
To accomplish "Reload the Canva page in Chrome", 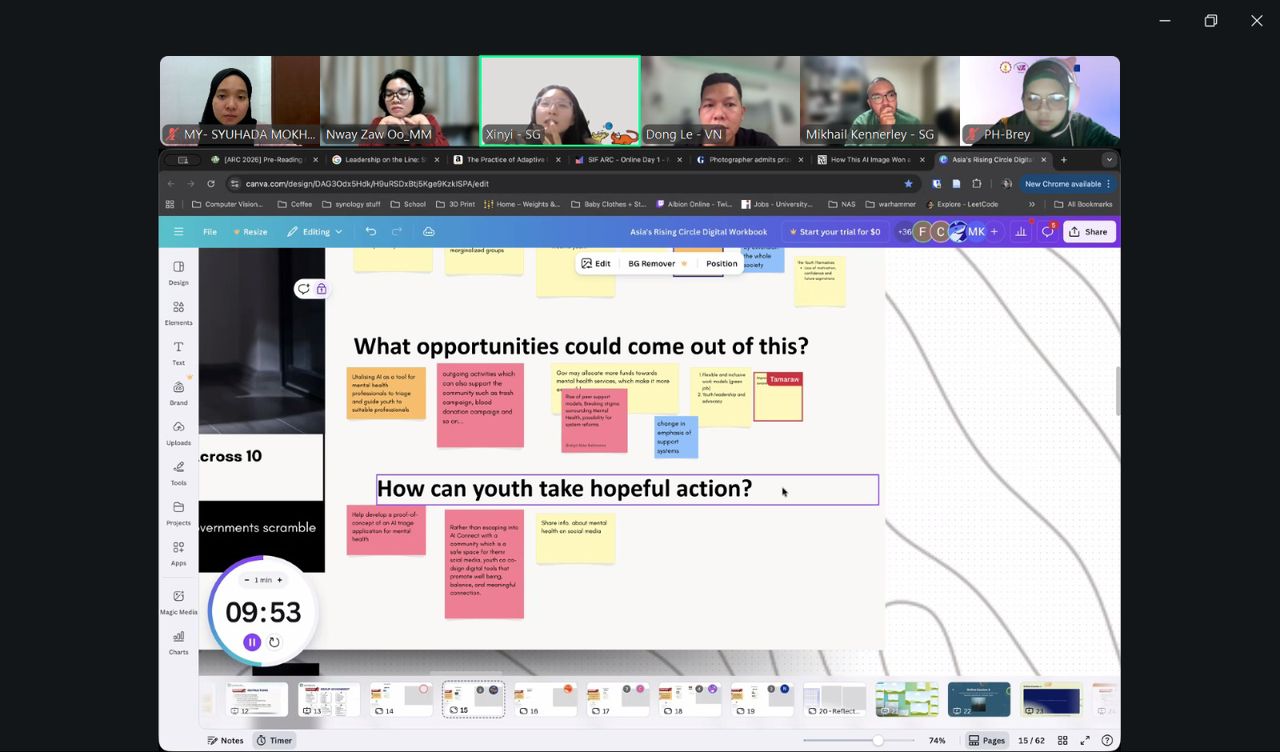I will pos(211,184).
